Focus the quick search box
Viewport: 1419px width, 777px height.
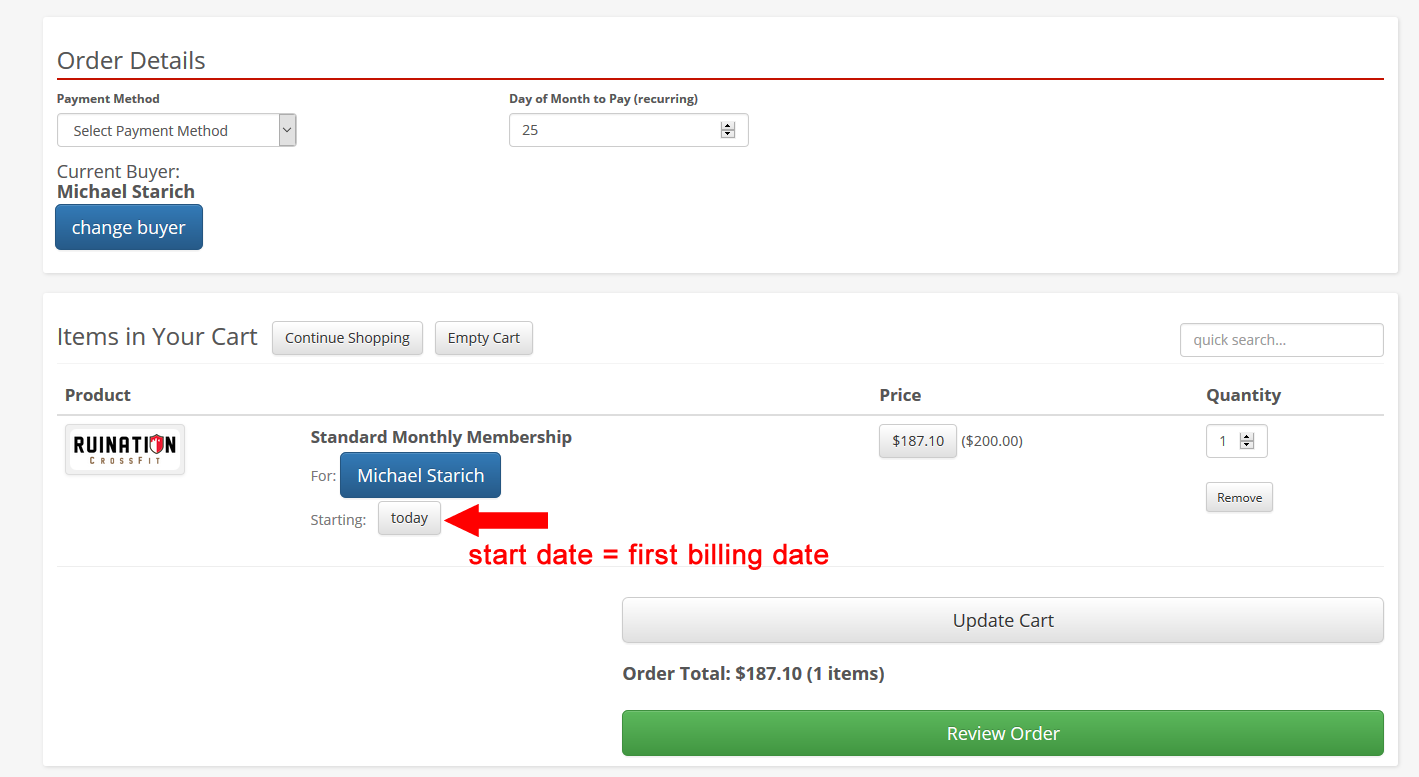(1281, 340)
